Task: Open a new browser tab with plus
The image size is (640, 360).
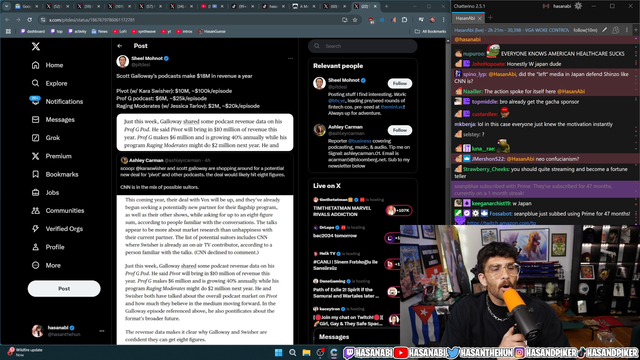Action: point(386,7)
